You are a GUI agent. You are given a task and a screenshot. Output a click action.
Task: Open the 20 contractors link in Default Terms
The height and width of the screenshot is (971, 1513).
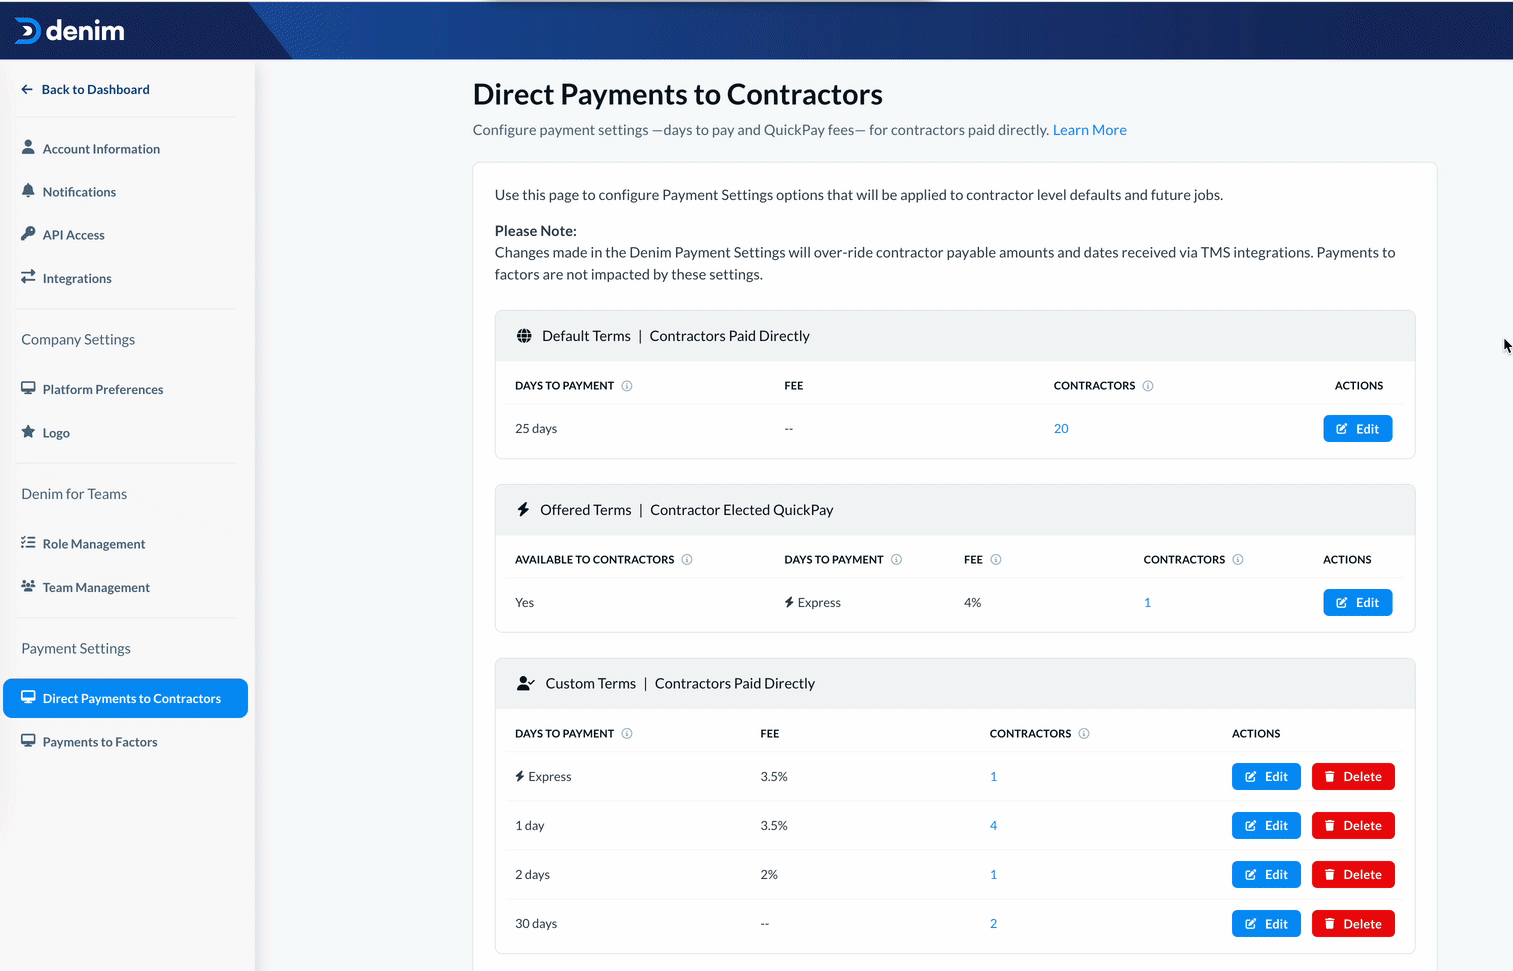click(1061, 429)
